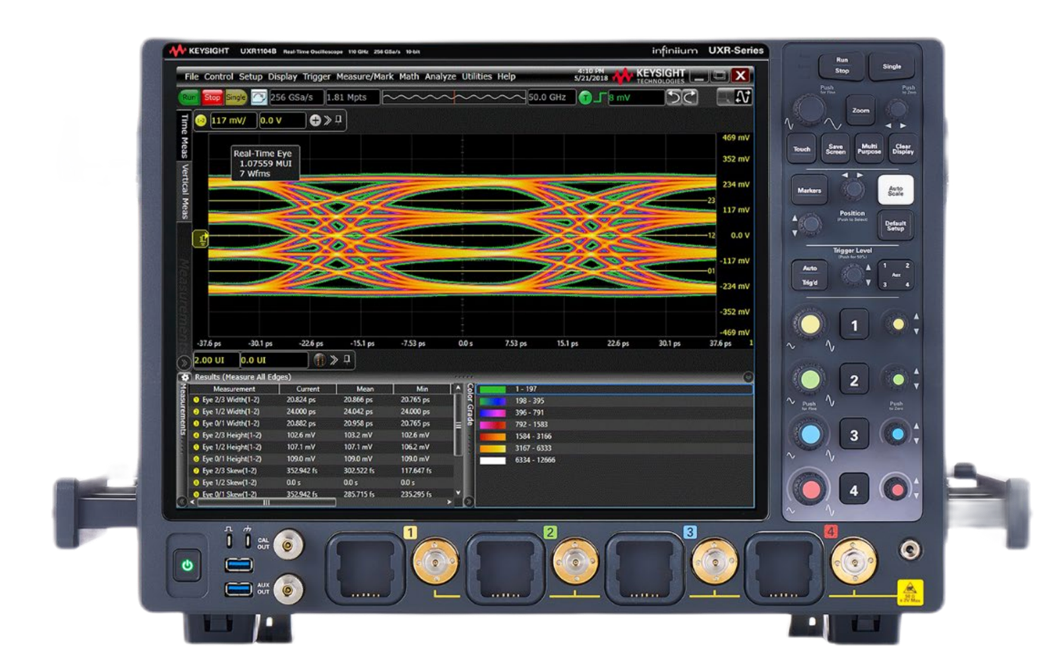Expand vertical settings via double chevron arrow
Image resolution: width=1046 pixels, height=664 pixels.
click(328, 120)
